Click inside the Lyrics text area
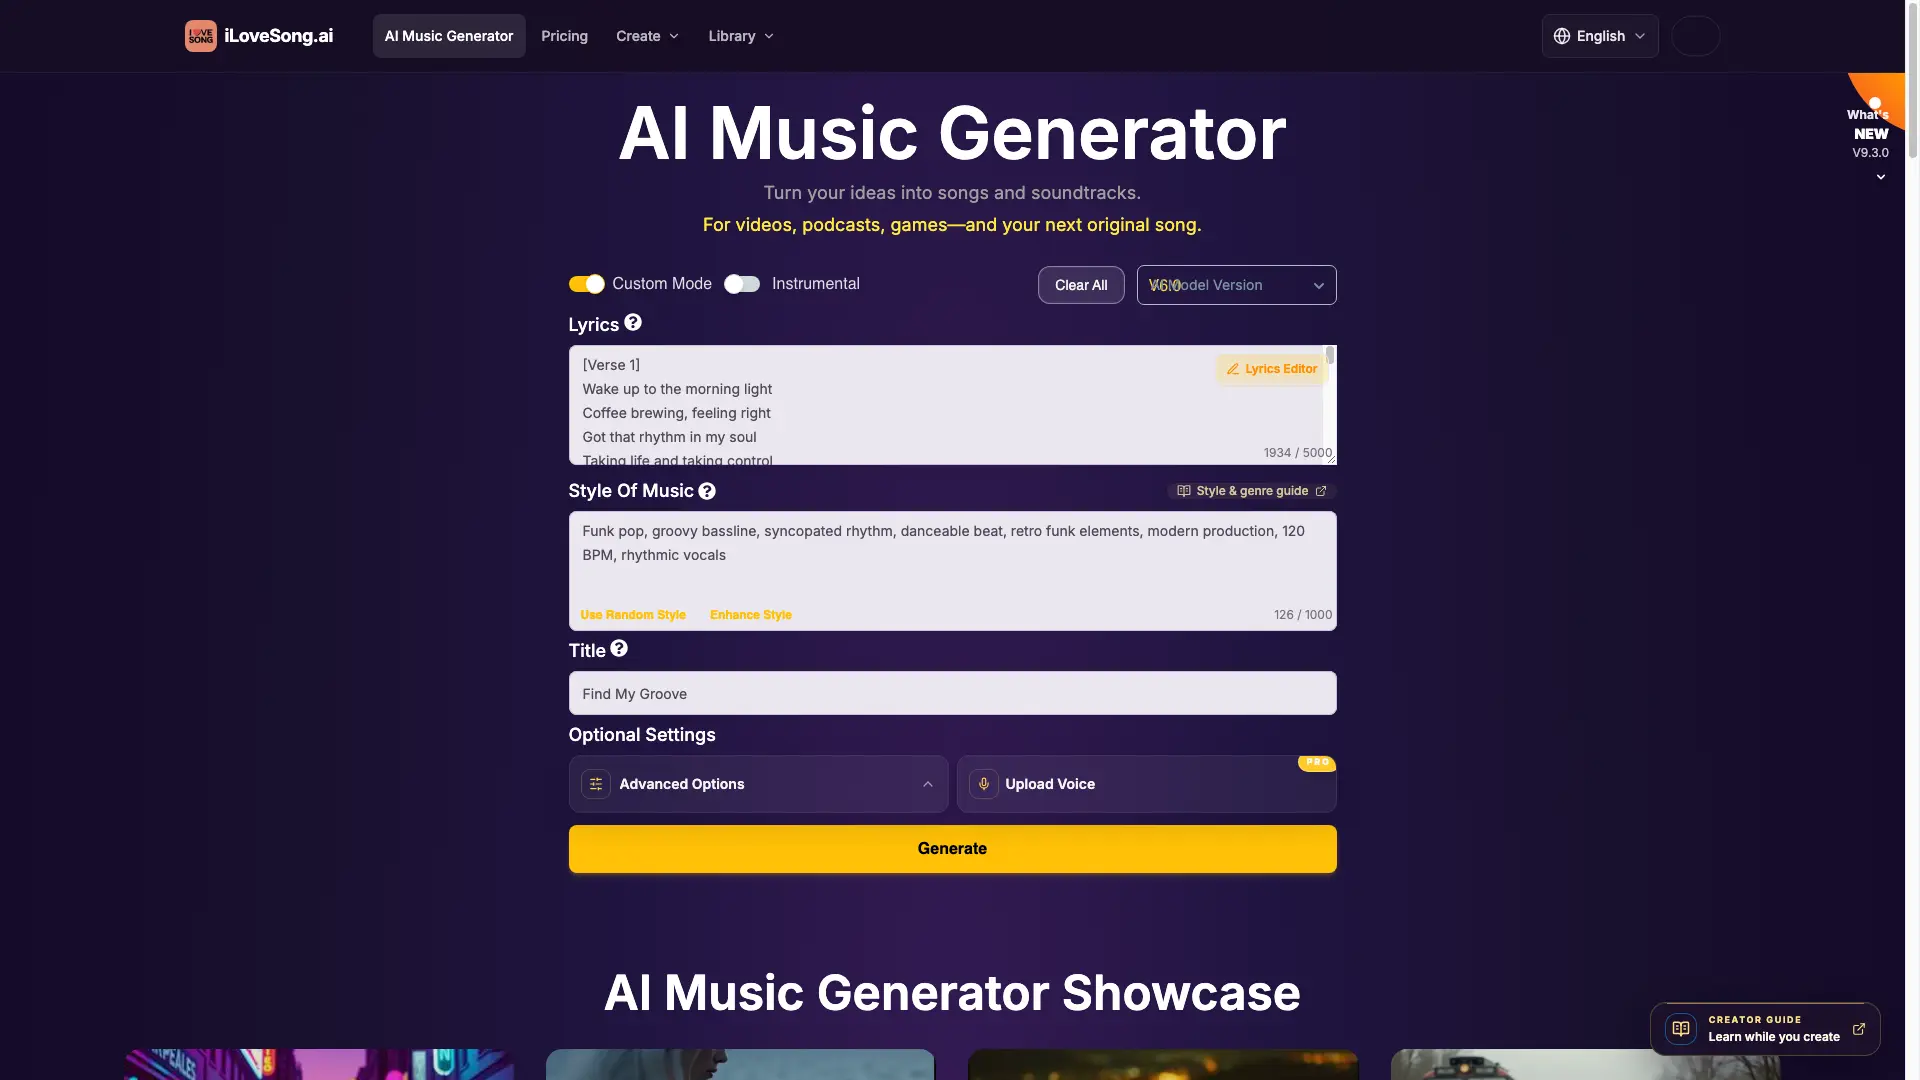 coord(953,405)
